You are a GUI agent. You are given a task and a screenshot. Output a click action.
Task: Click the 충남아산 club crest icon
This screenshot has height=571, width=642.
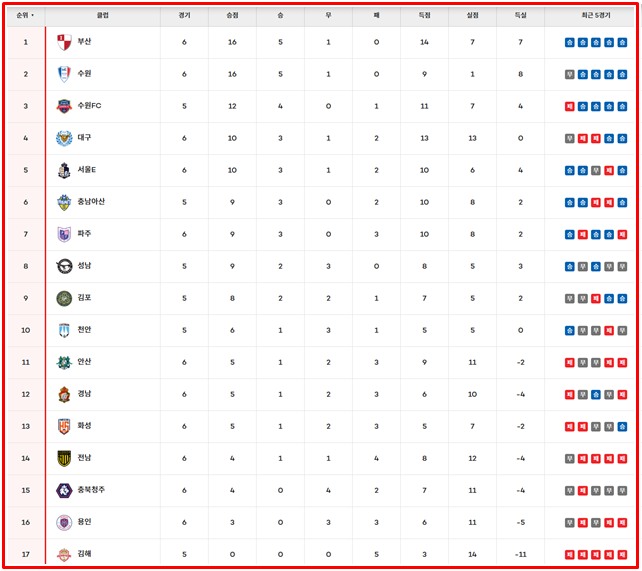click(64, 202)
